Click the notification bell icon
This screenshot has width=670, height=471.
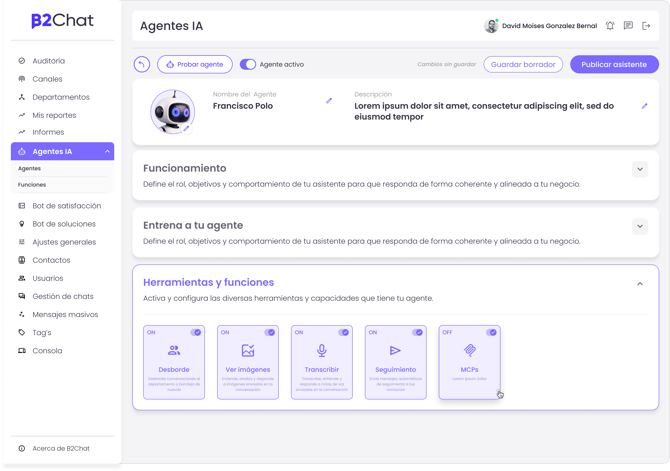click(610, 26)
